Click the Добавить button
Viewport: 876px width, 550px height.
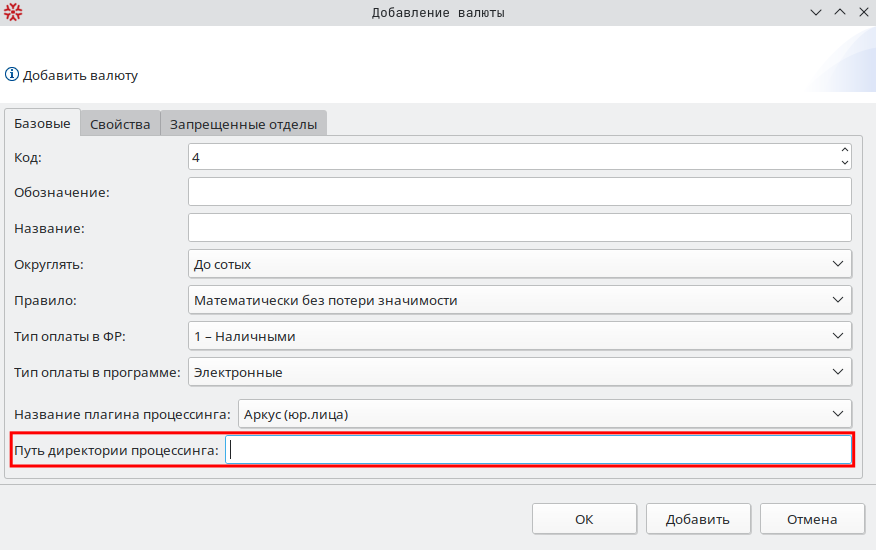[697, 519]
